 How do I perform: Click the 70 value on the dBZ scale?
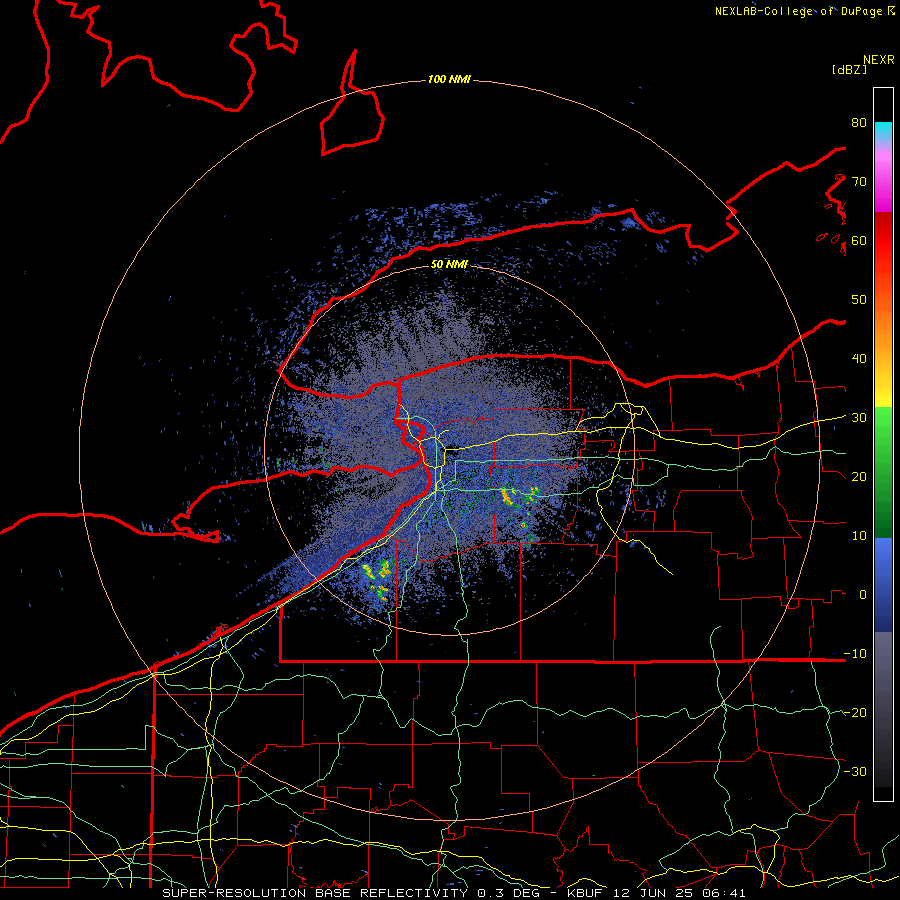[x=859, y=182]
